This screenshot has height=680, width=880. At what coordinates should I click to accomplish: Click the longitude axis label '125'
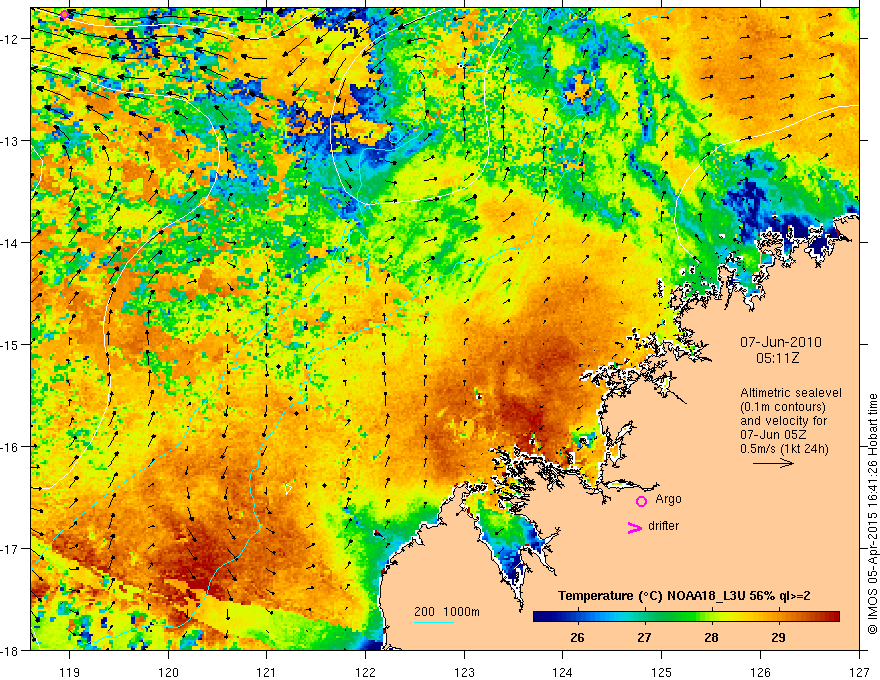(x=662, y=672)
